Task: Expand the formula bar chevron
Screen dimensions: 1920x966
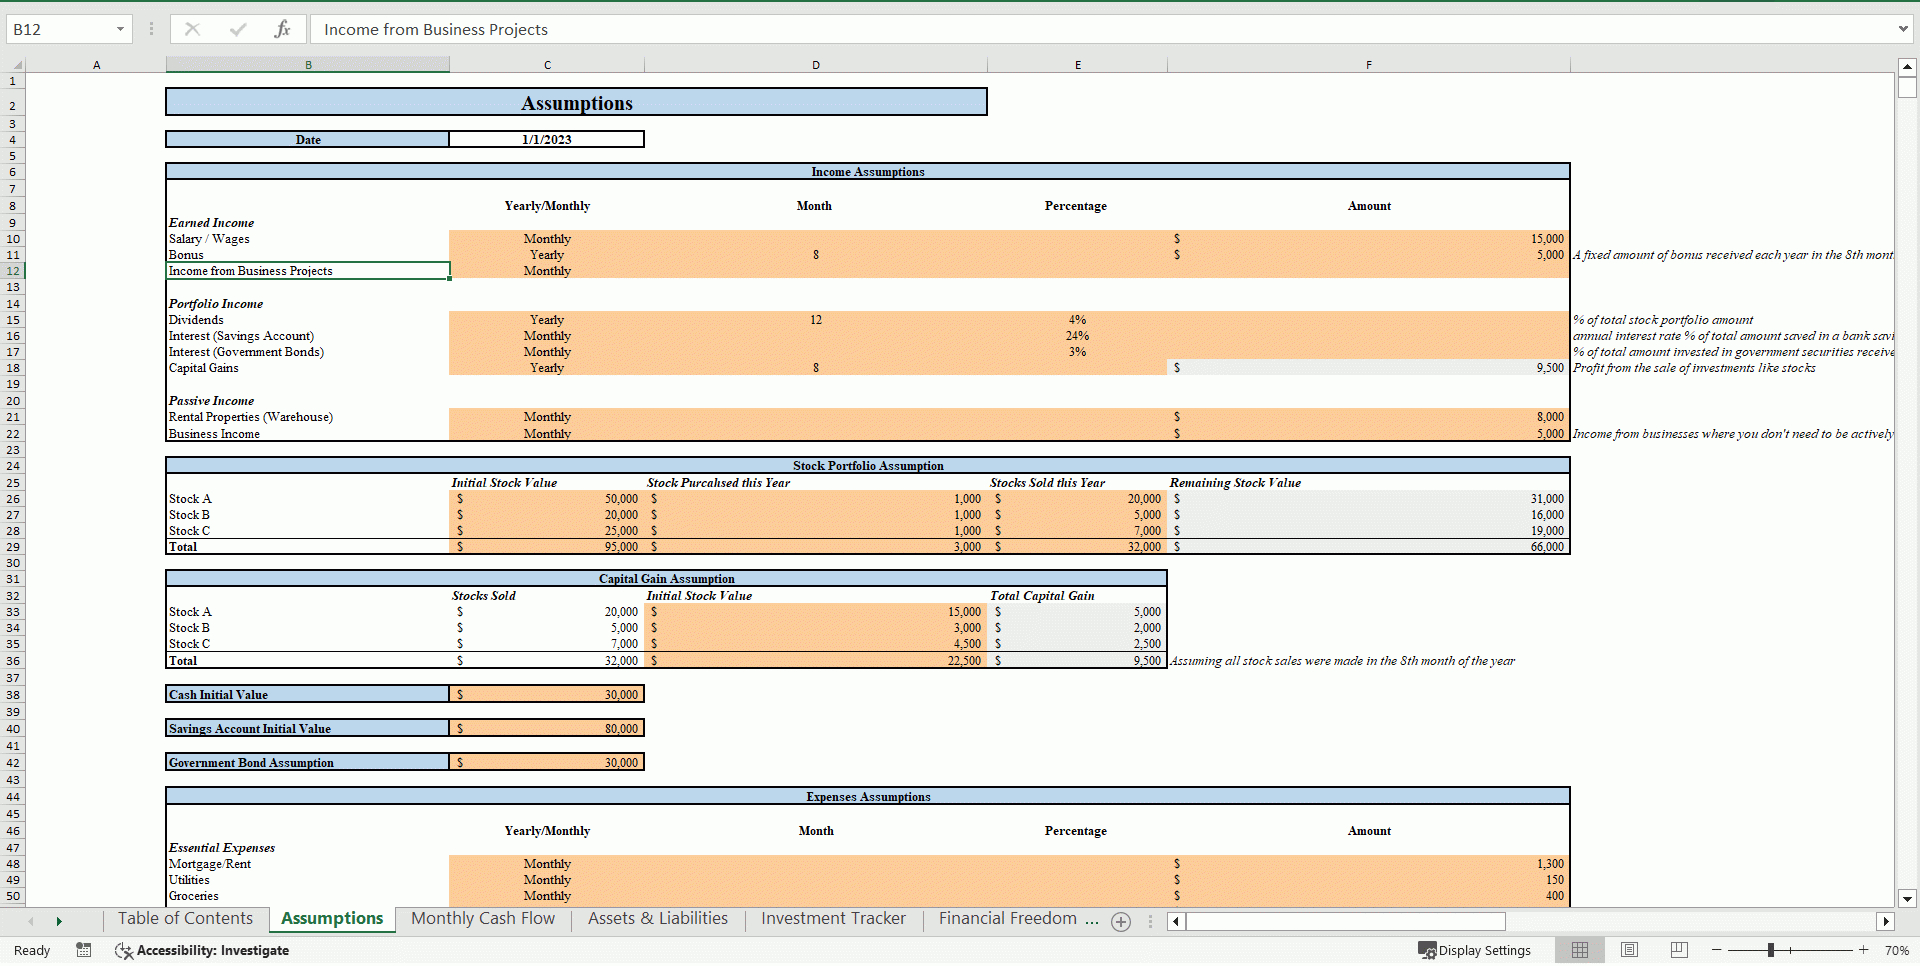Action: 1903,29
